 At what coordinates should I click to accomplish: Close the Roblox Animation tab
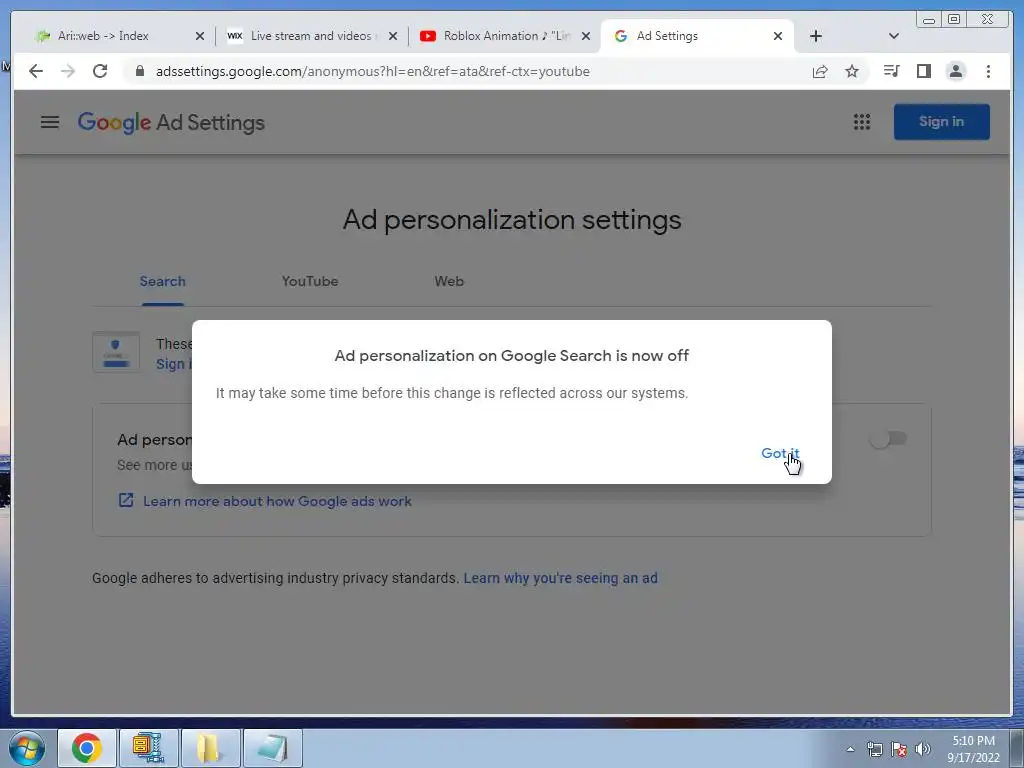click(x=586, y=36)
